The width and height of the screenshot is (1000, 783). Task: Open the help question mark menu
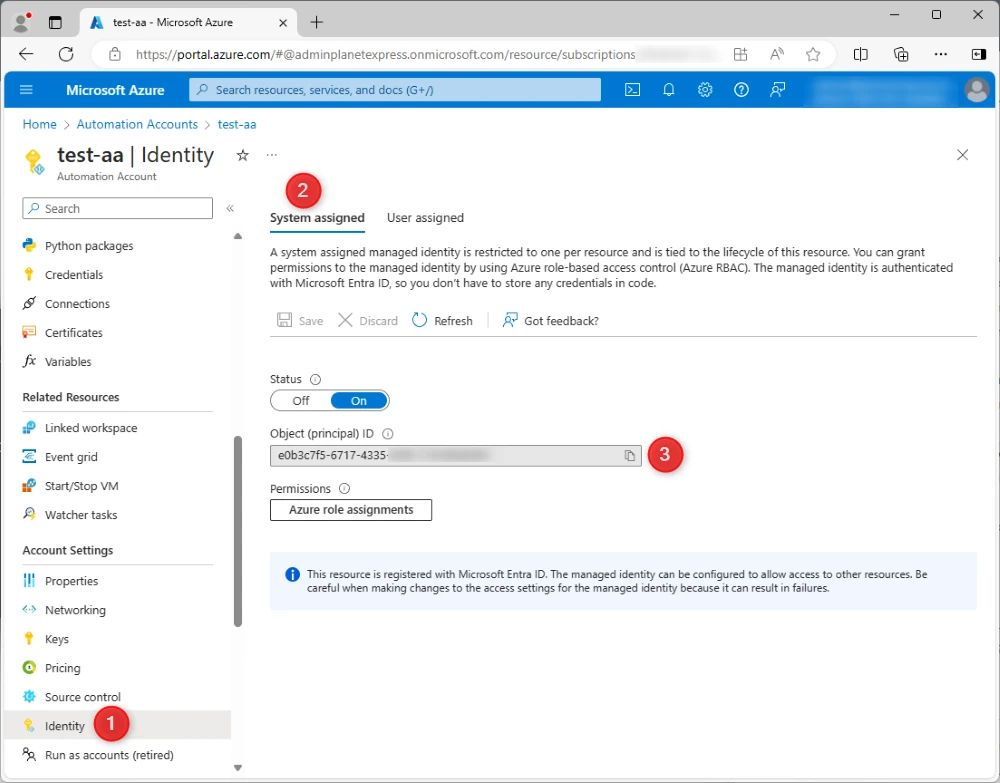(x=741, y=90)
